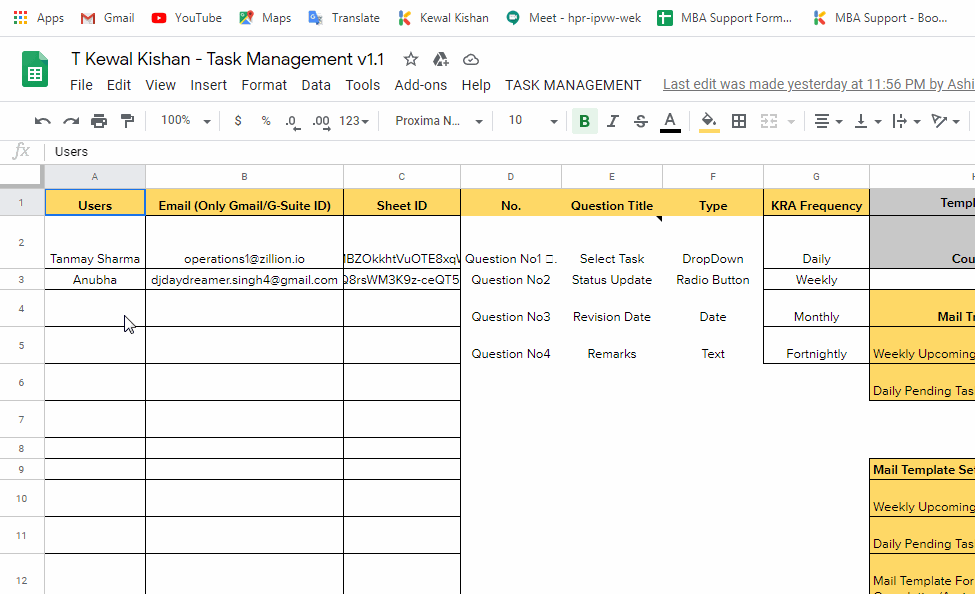
Task: Open Apps bookmark shortcut
Action: 39,18
